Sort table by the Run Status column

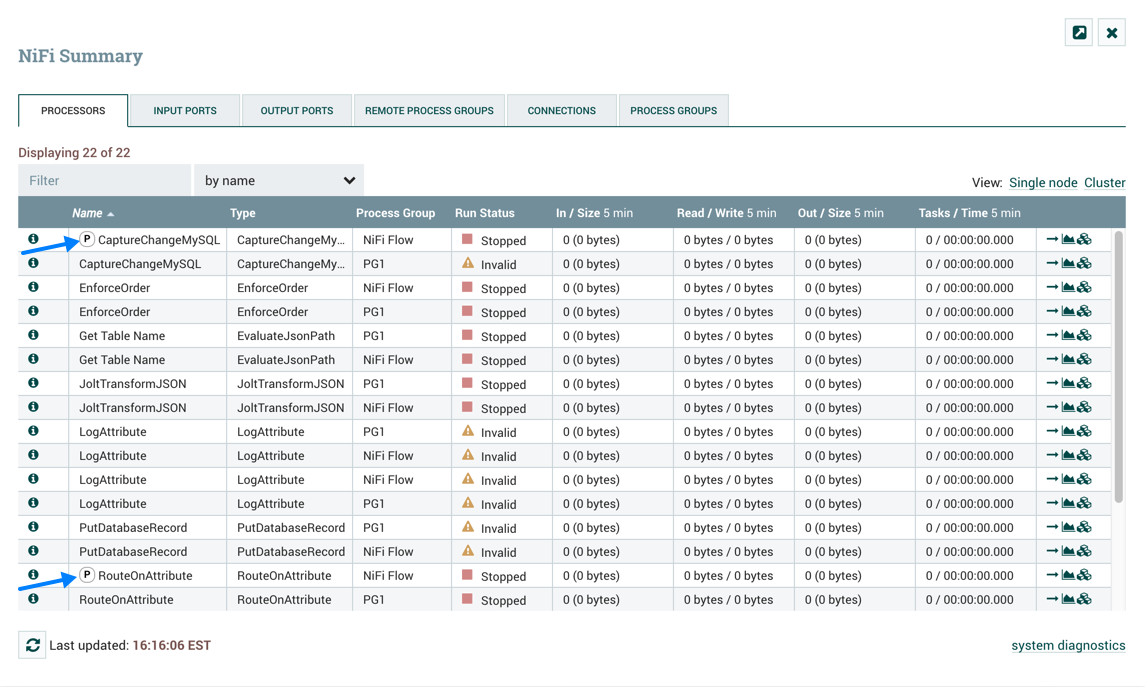pos(484,213)
